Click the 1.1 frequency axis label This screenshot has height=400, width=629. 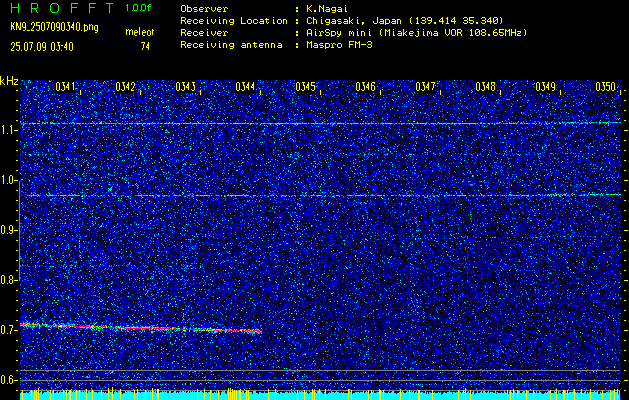tap(7, 131)
